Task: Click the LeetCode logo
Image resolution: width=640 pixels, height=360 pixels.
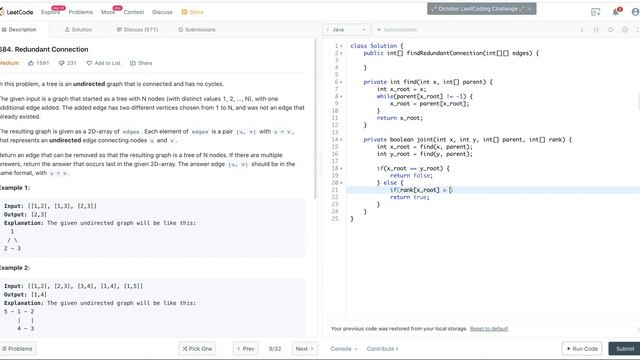Action: [16, 12]
